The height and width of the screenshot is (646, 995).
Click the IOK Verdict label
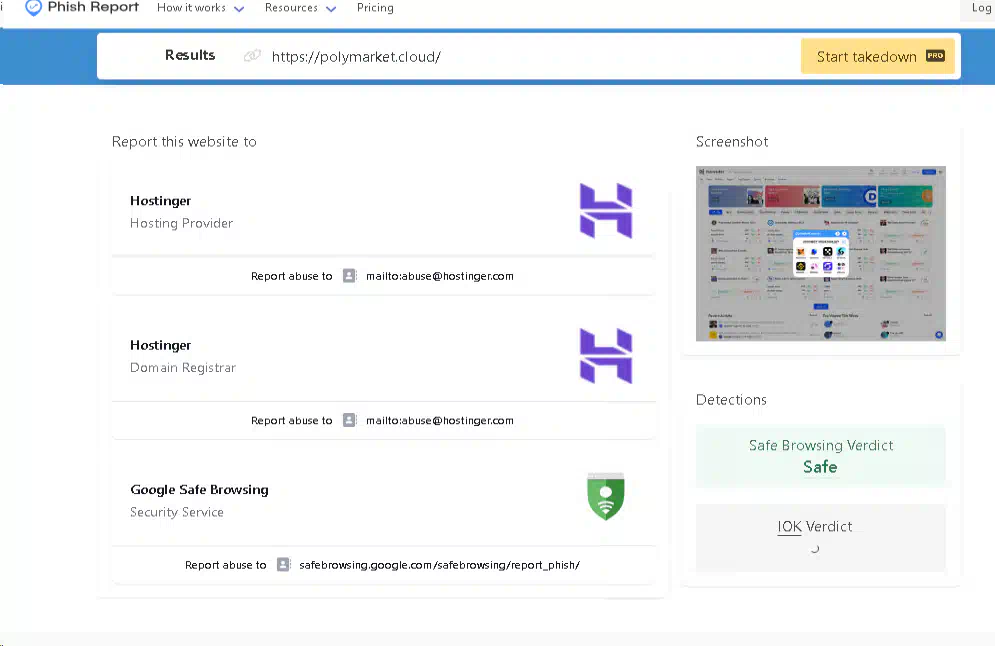point(815,527)
